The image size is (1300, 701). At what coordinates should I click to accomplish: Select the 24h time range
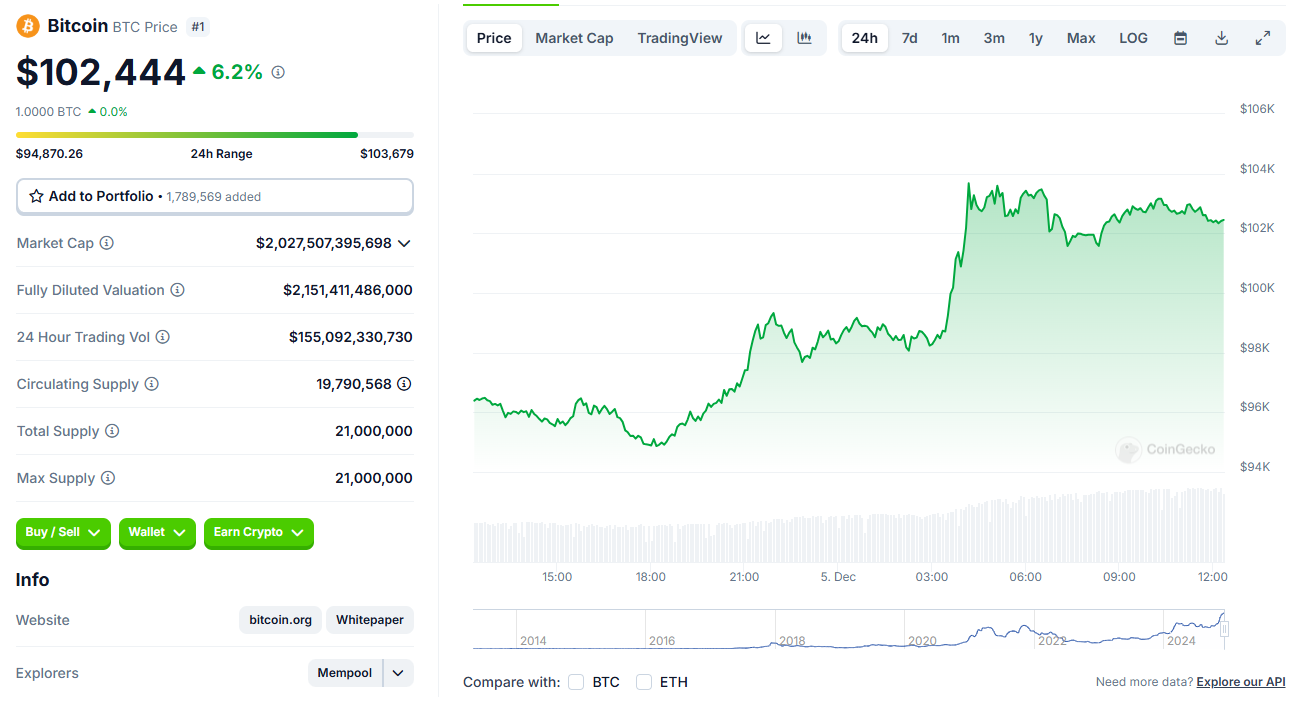click(x=865, y=38)
